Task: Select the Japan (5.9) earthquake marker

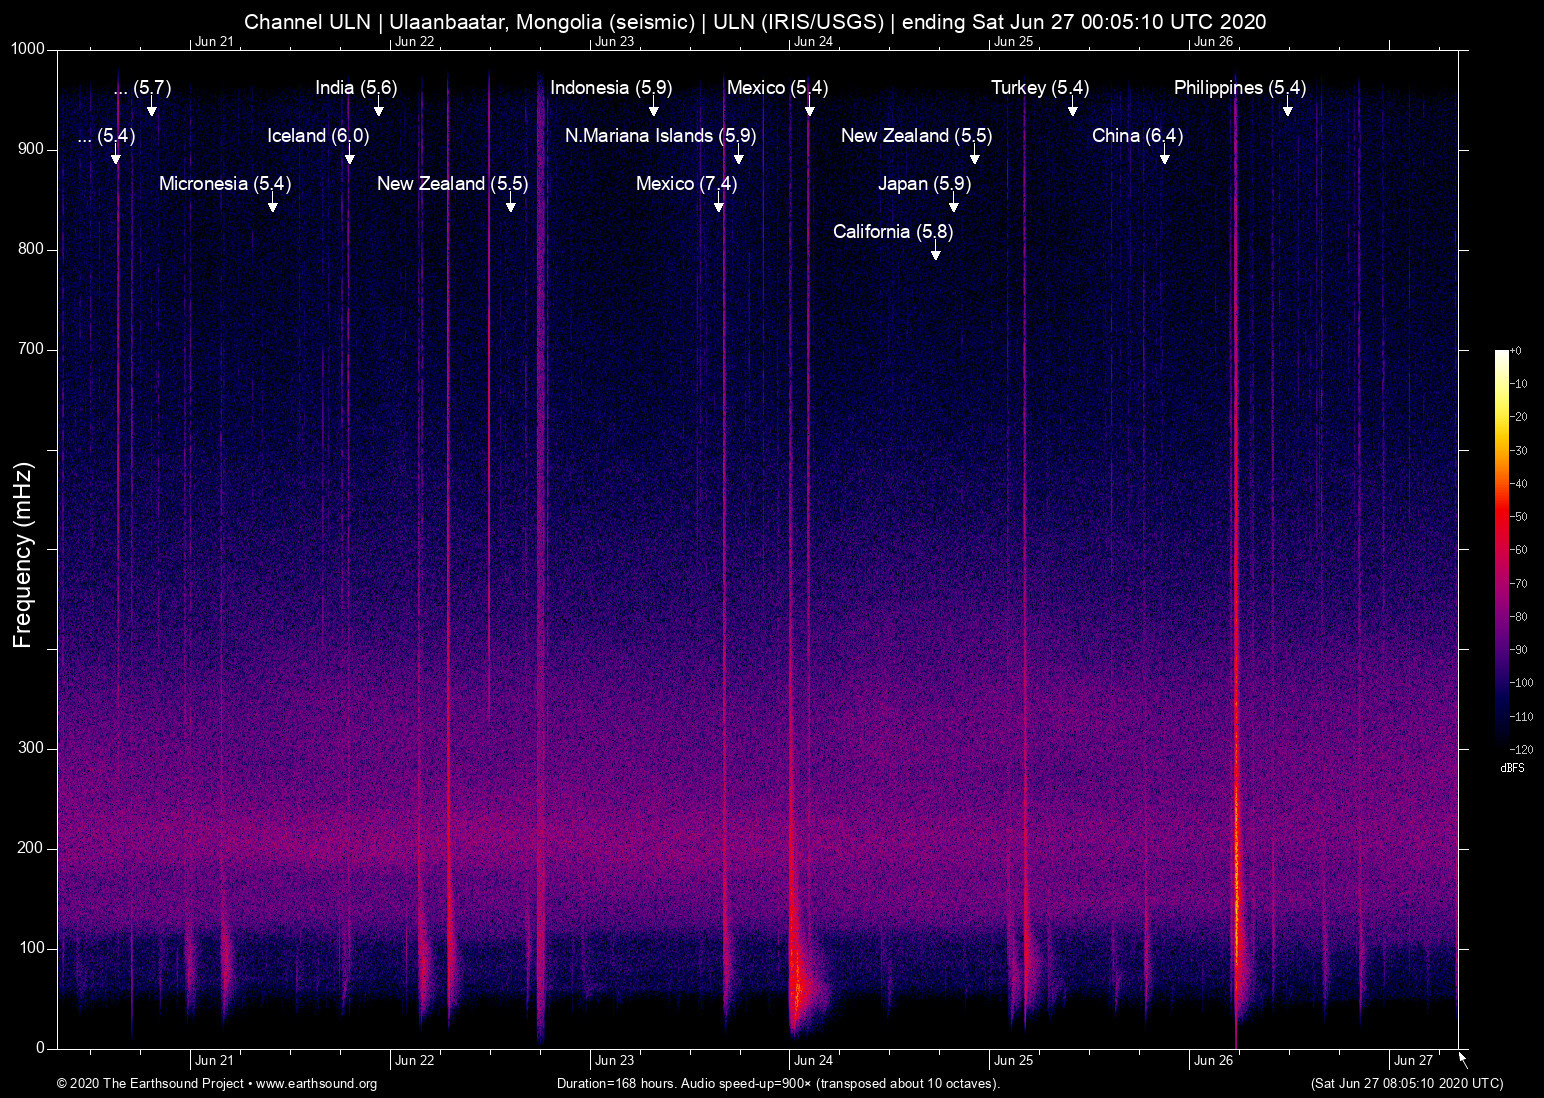Action: coord(952,204)
